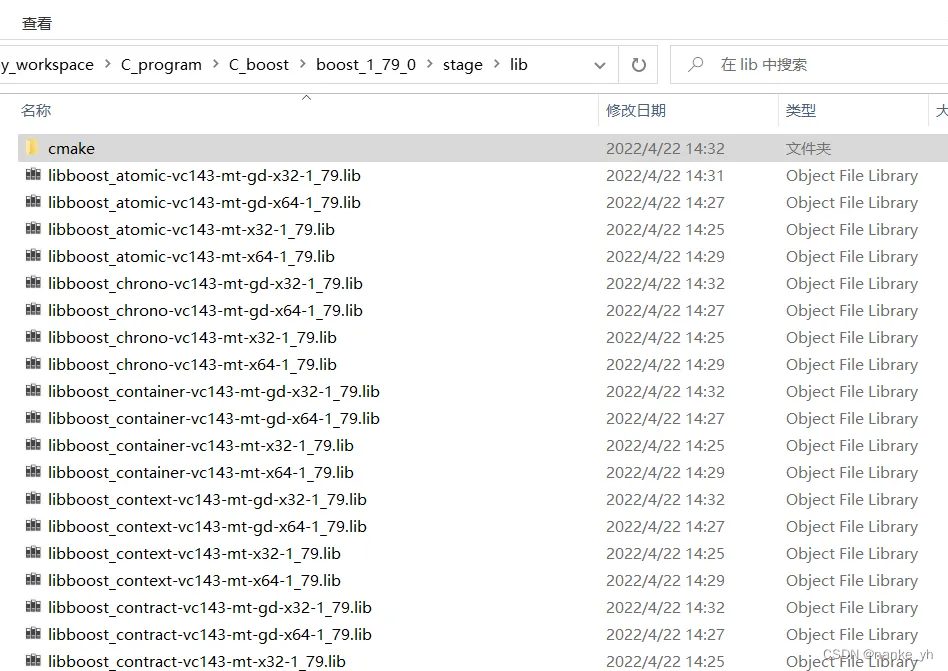Click icon of libboost_context-vc143-mt-gd-x32-1_79.lib
The height and width of the screenshot is (671, 948).
point(33,499)
